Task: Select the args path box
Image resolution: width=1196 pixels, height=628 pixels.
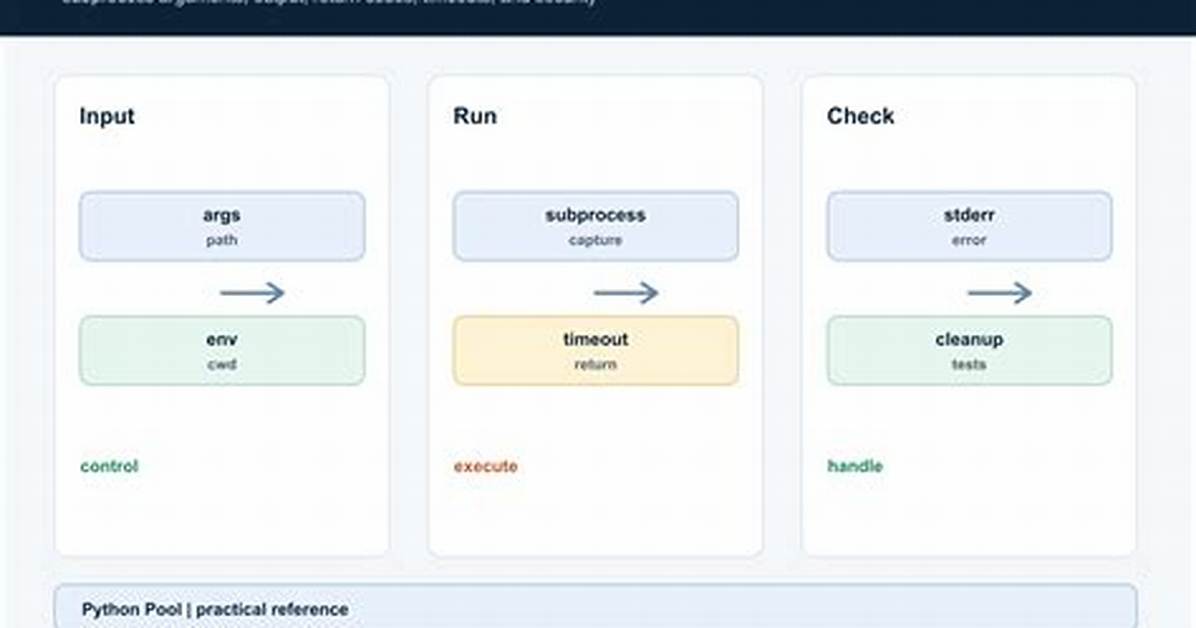Action: pos(222,226)
